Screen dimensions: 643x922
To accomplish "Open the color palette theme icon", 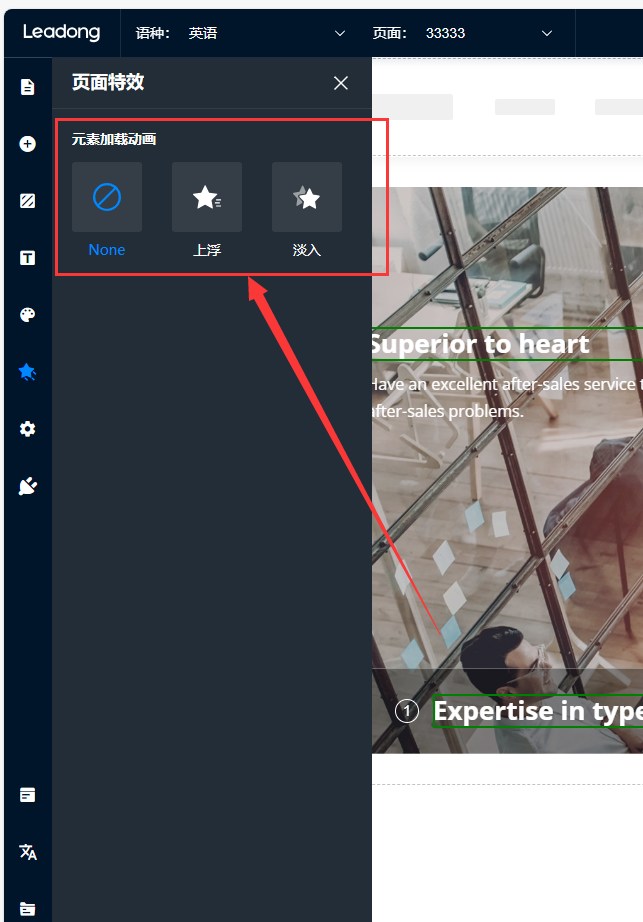I will tap(27, 315).
